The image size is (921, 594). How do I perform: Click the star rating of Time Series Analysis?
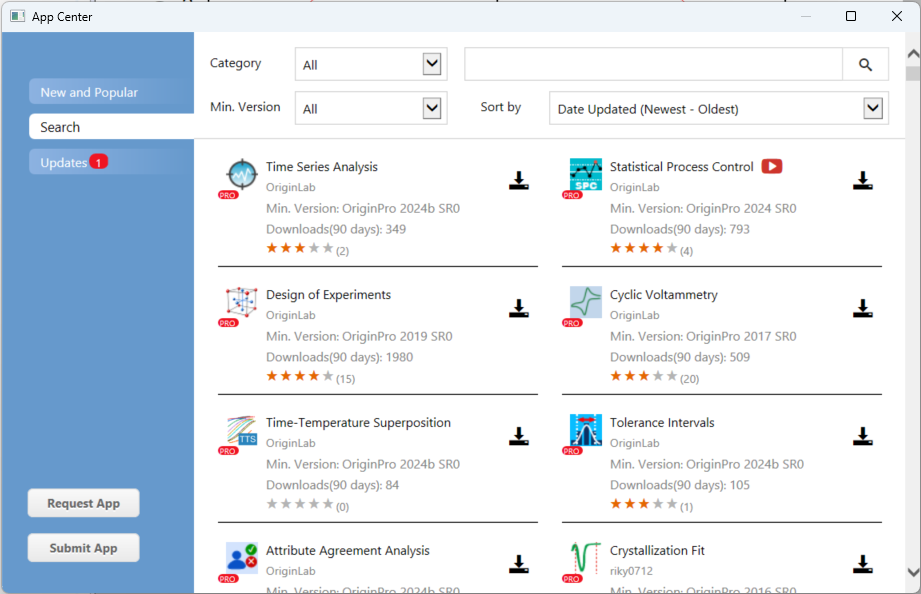tap(300, 249)
